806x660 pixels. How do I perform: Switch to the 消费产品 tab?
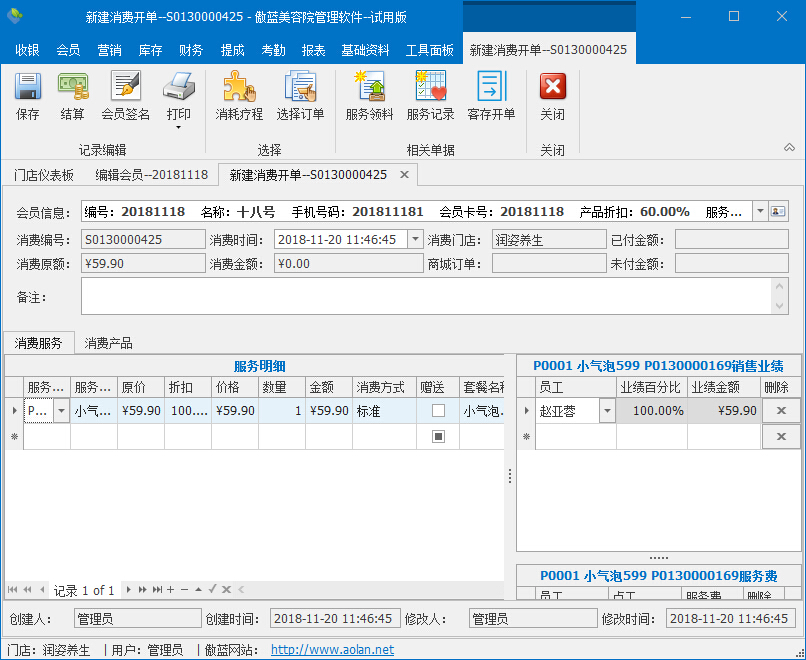point(108,343)
